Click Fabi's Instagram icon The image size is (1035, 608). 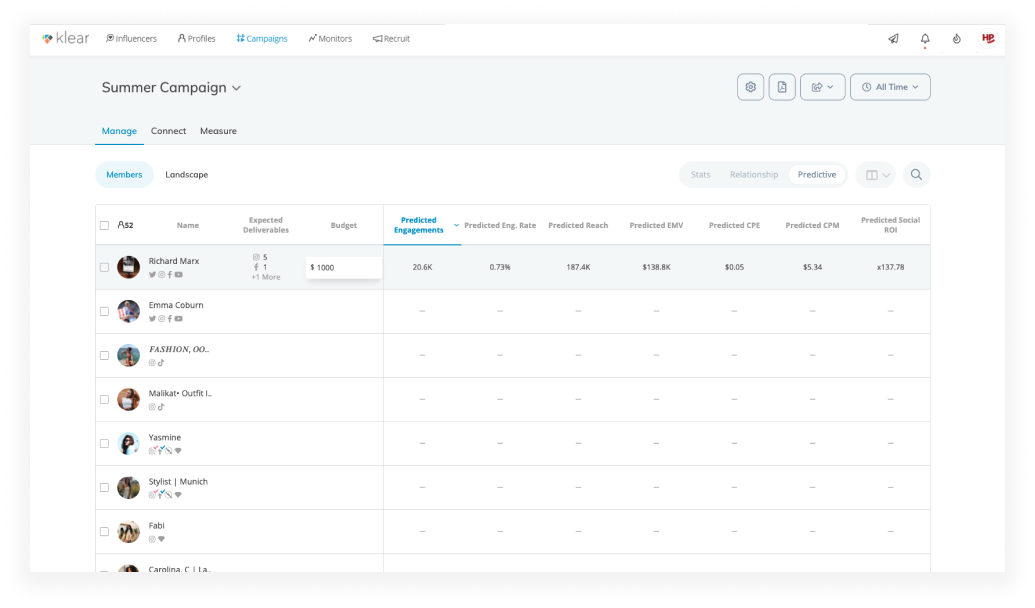click(x=152, y=539)
